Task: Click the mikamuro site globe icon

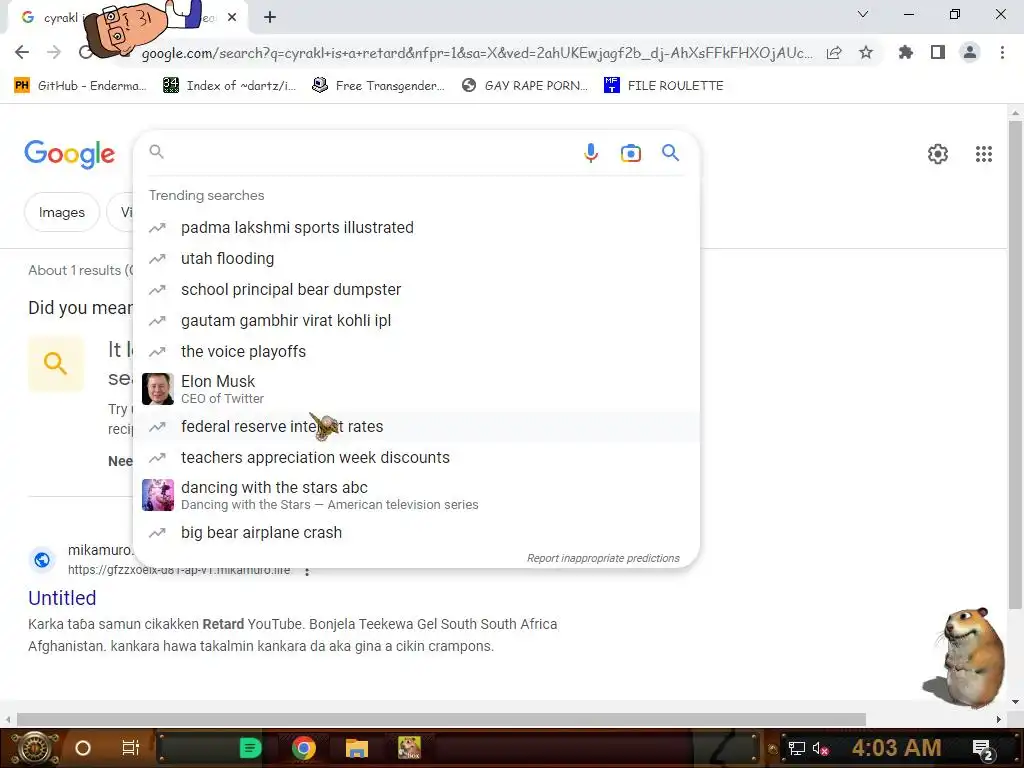Action: click(42, 560)
